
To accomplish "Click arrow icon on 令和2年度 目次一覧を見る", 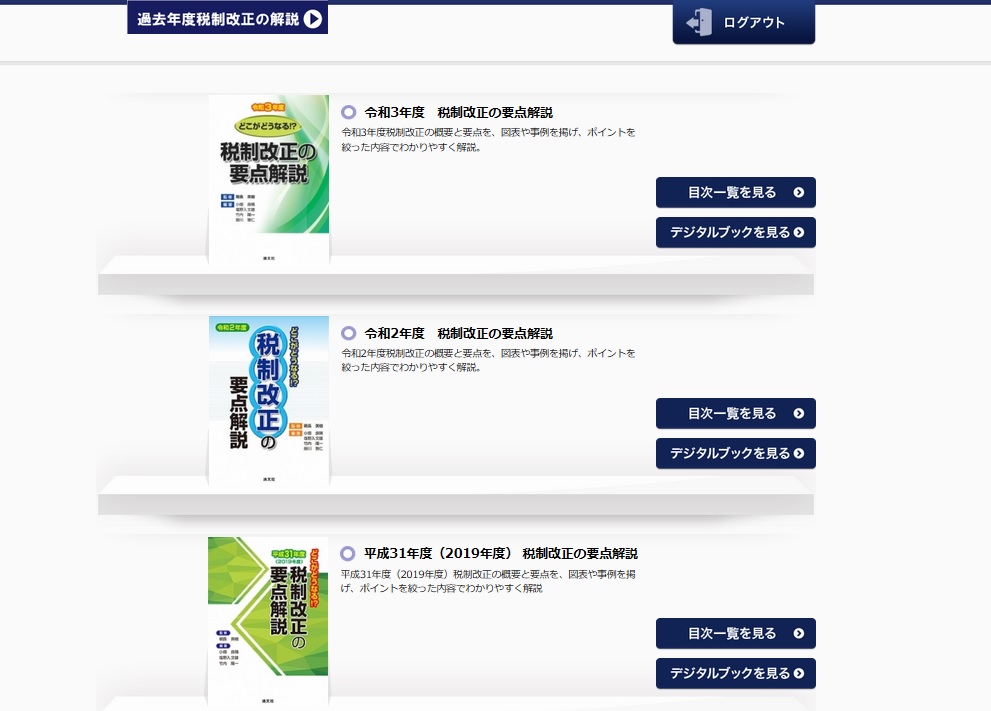I will [x=799, y=413].
